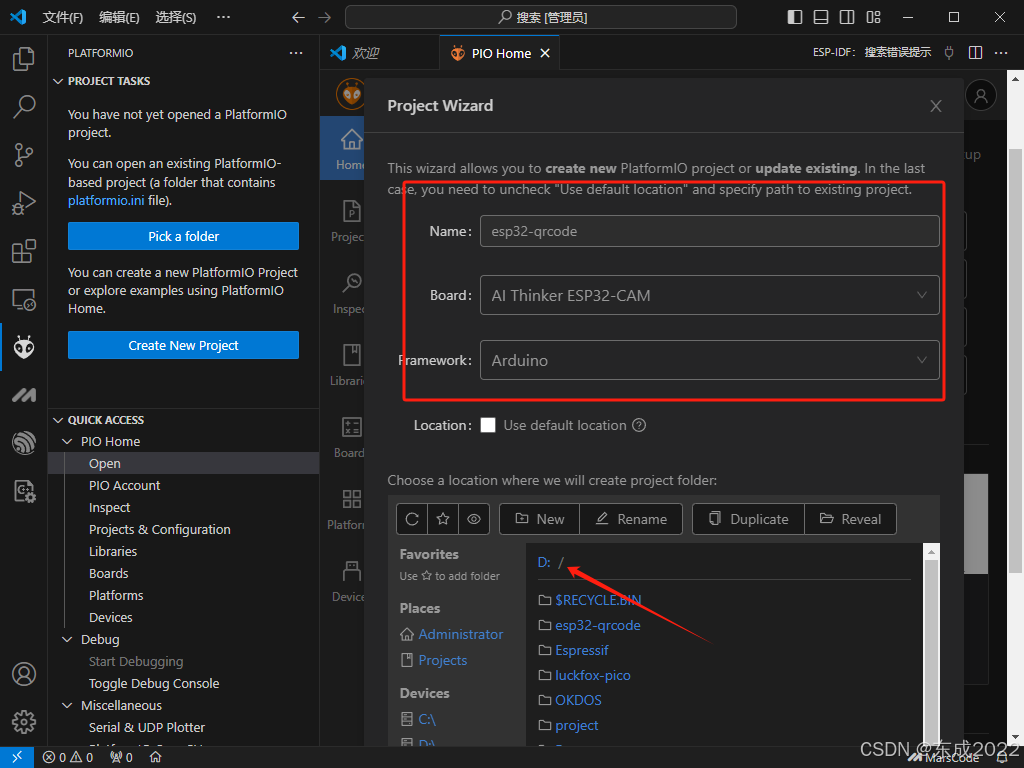Open Remote Explorer in activity bar
The height and width of the screenshot is (768, 1024).
[24, 300]
